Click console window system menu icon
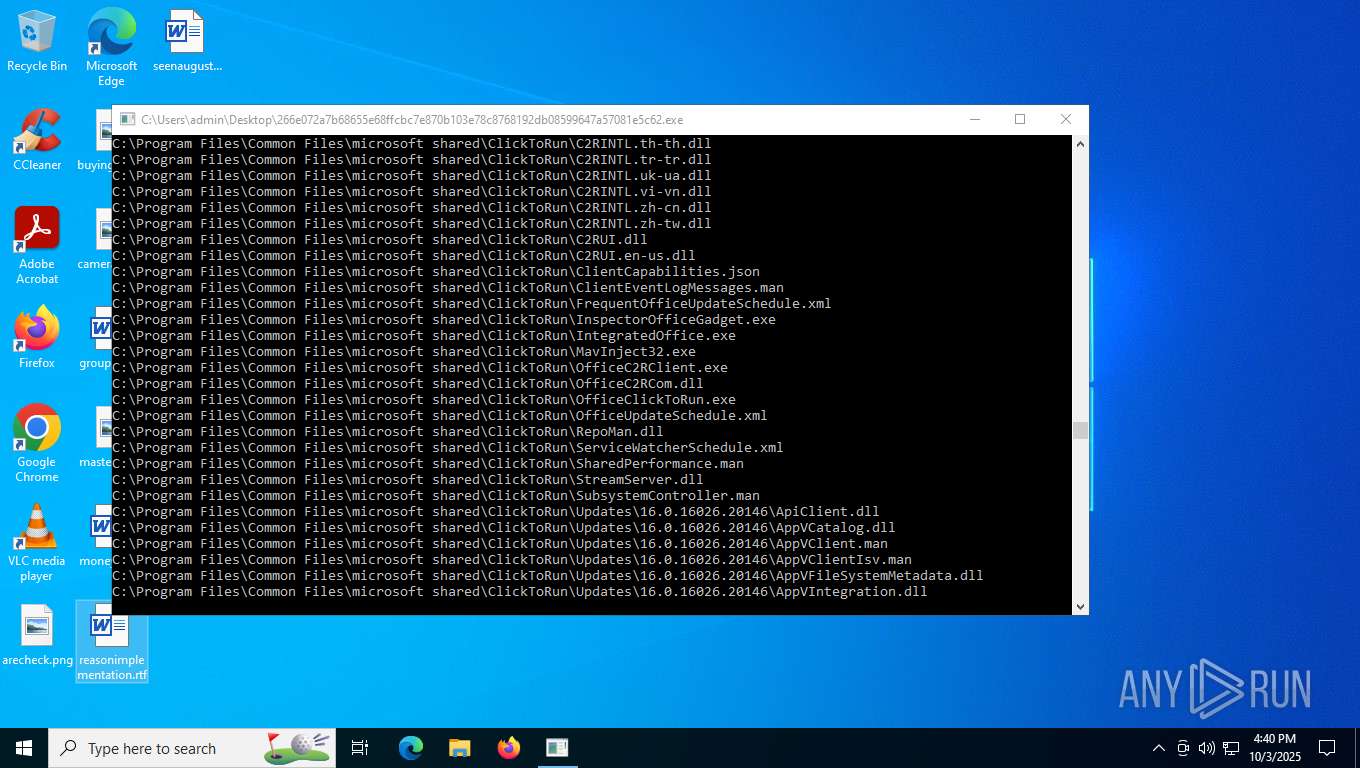The height and width of the screenshot is (768, 1360). click(x=126, y=120)
